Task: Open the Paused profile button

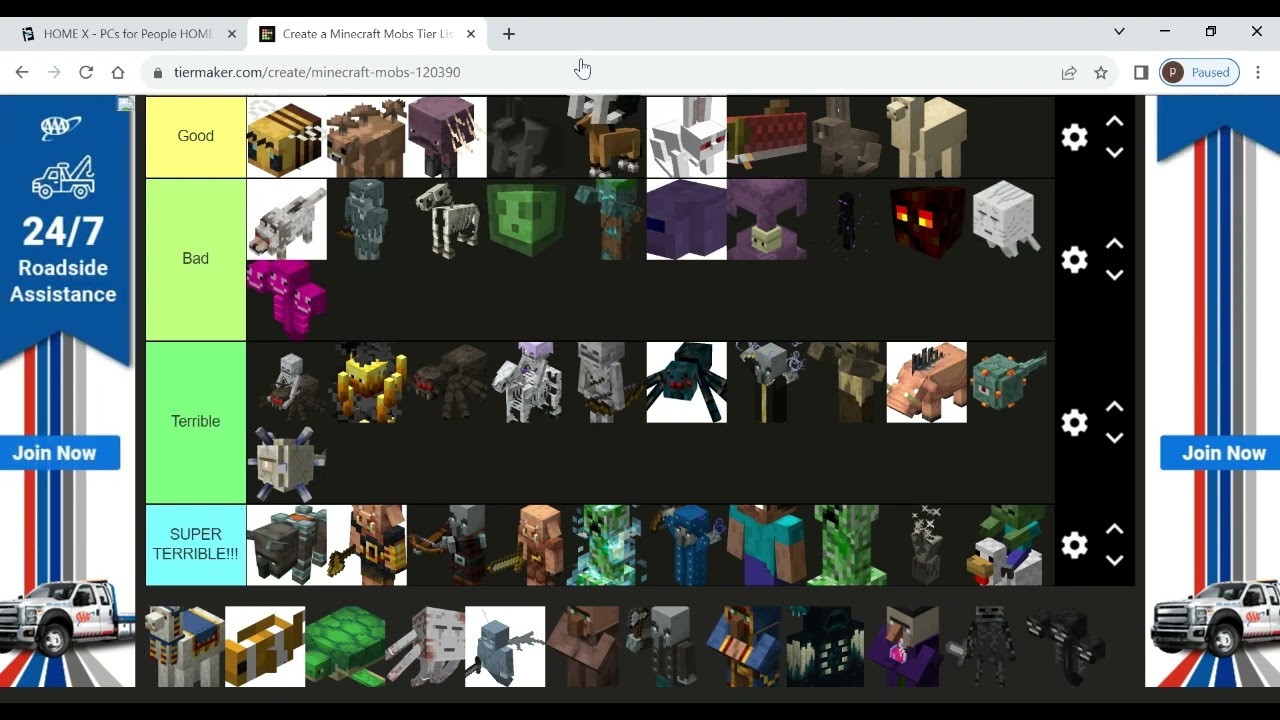Action: point(1200,72)
